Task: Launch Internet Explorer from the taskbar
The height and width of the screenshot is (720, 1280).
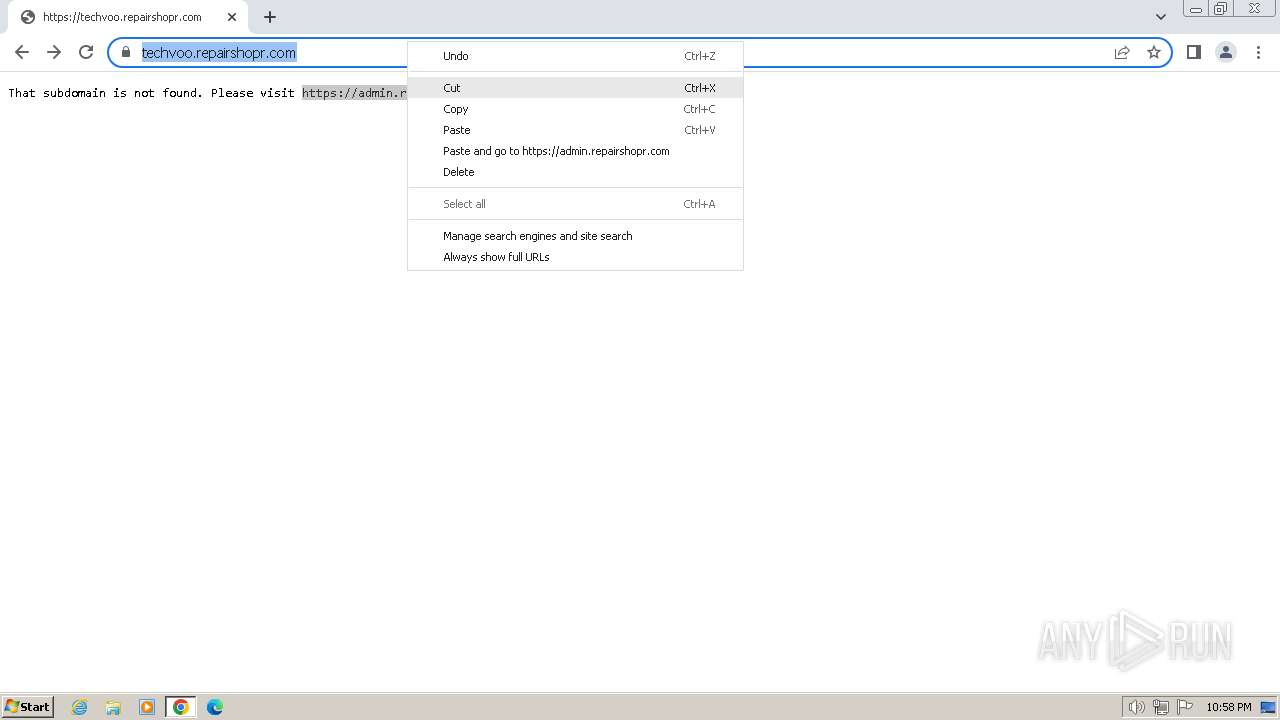Action: tap(80, 707)
